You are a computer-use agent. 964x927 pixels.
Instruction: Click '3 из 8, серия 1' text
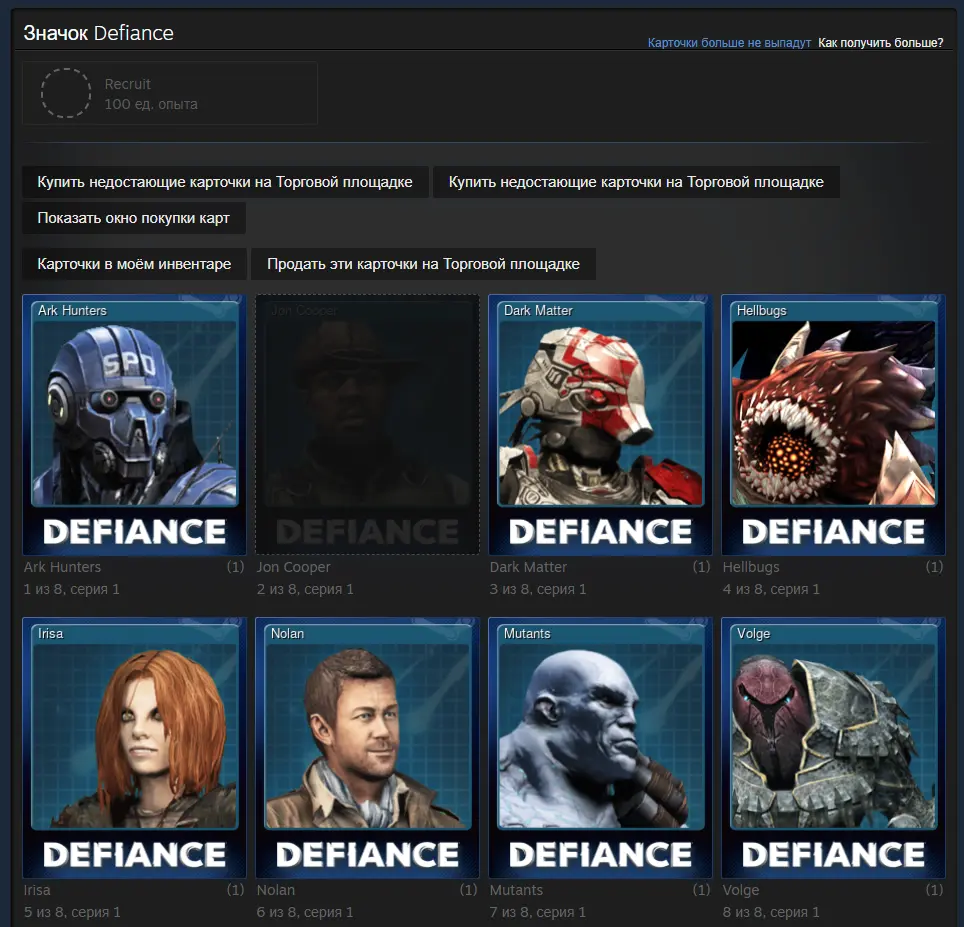click(x=538, y=589)
